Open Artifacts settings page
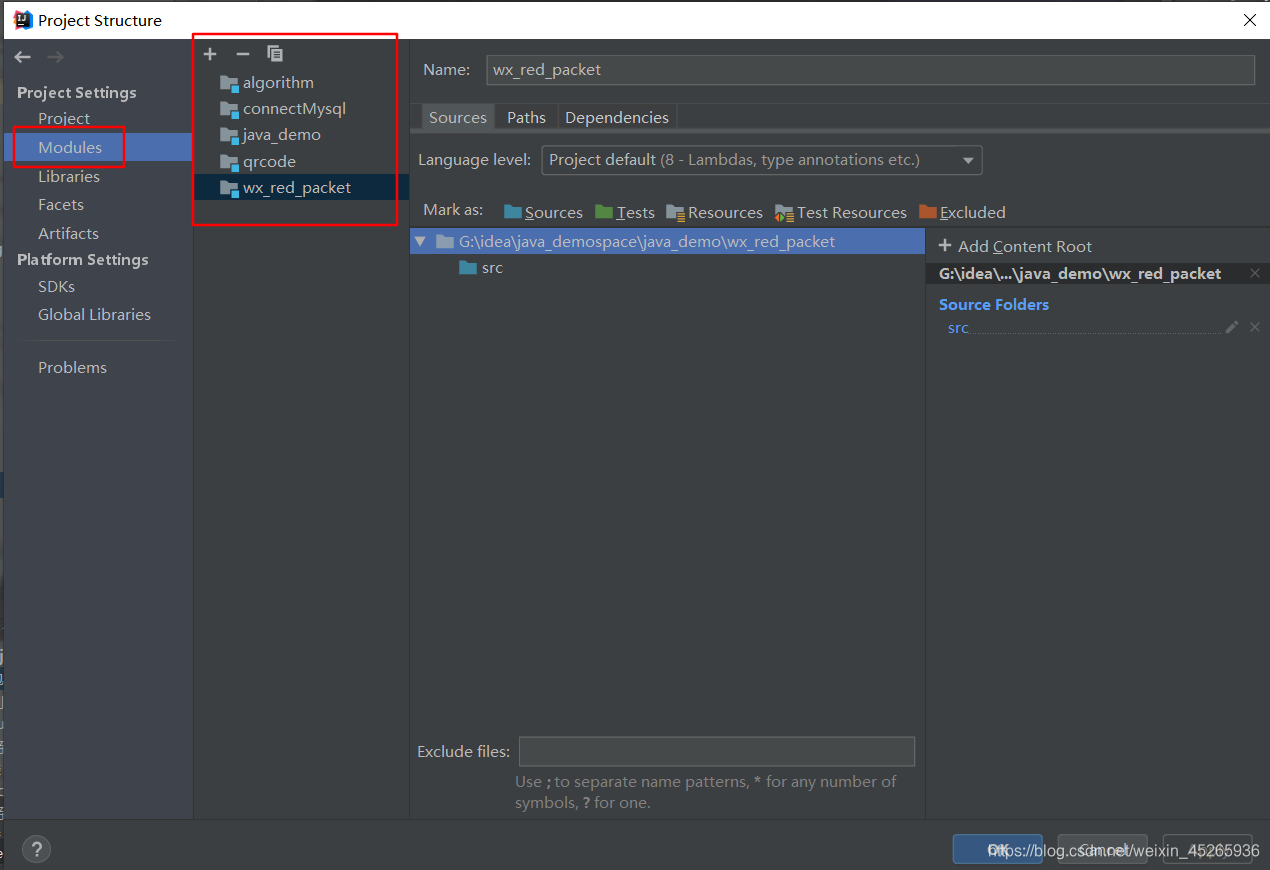 (68, 233)
